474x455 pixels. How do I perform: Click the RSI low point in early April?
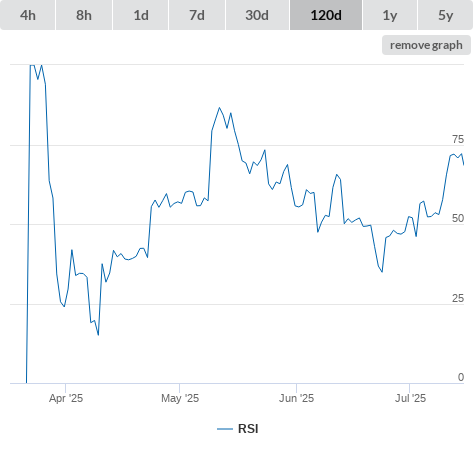[98, 335]
